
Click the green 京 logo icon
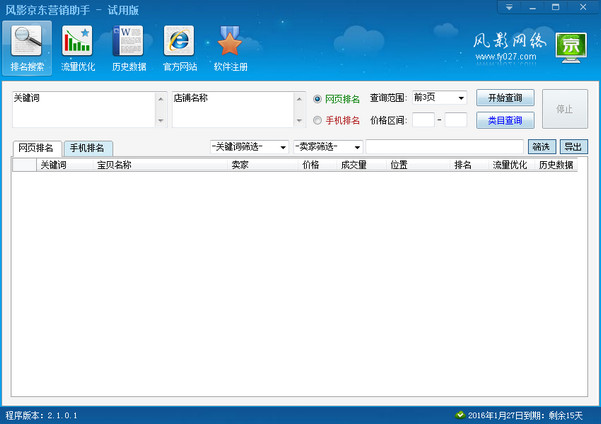(x=571, y=46)
